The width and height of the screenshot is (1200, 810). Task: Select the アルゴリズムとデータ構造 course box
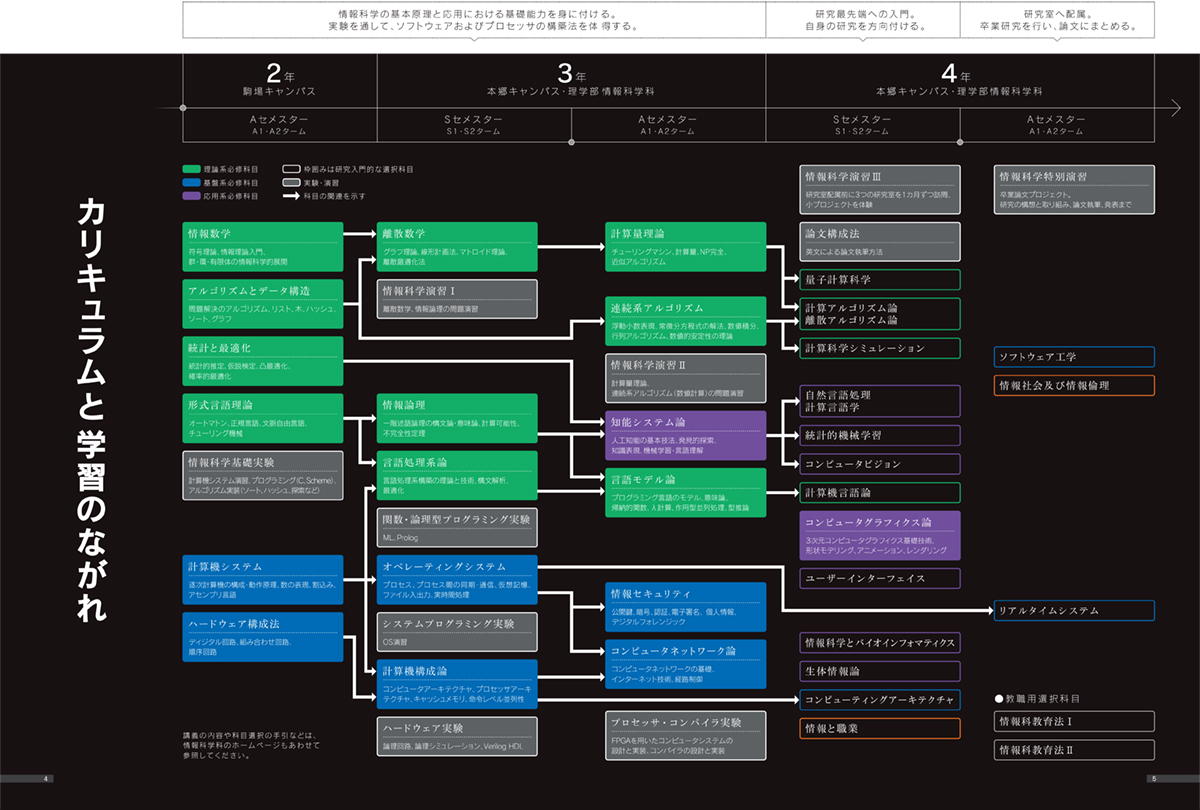262,303
